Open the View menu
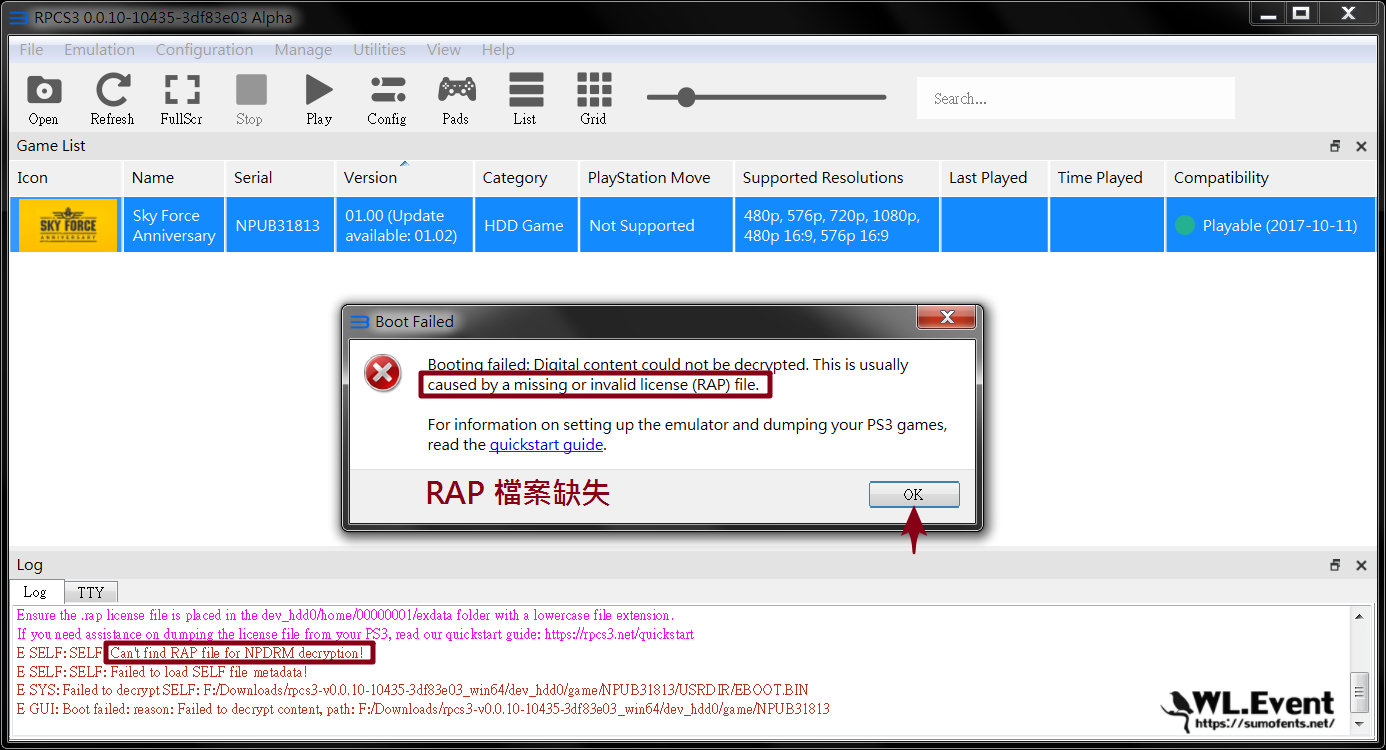 [444, 50]
